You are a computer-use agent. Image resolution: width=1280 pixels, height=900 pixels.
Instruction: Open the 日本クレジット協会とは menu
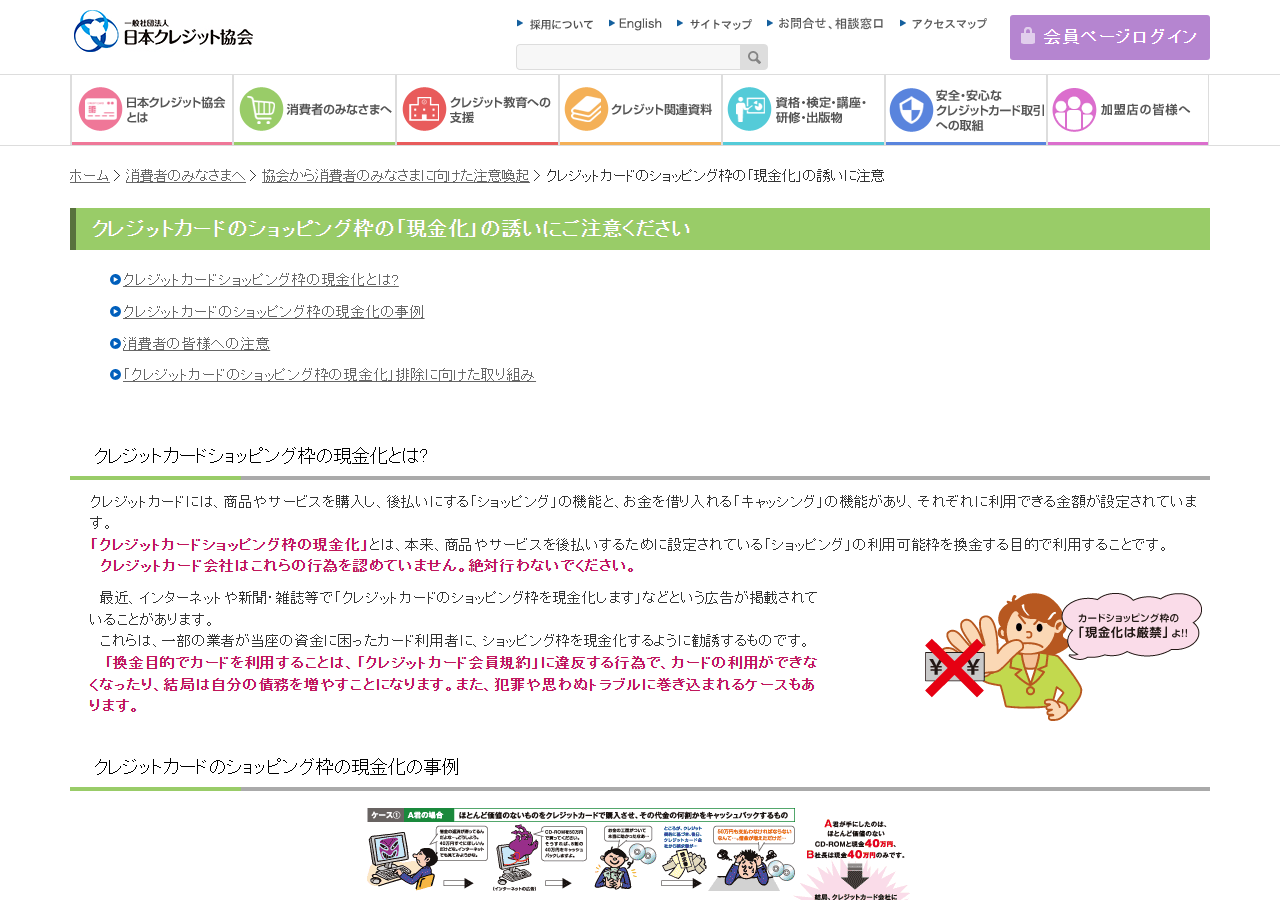tap(152, 110)
